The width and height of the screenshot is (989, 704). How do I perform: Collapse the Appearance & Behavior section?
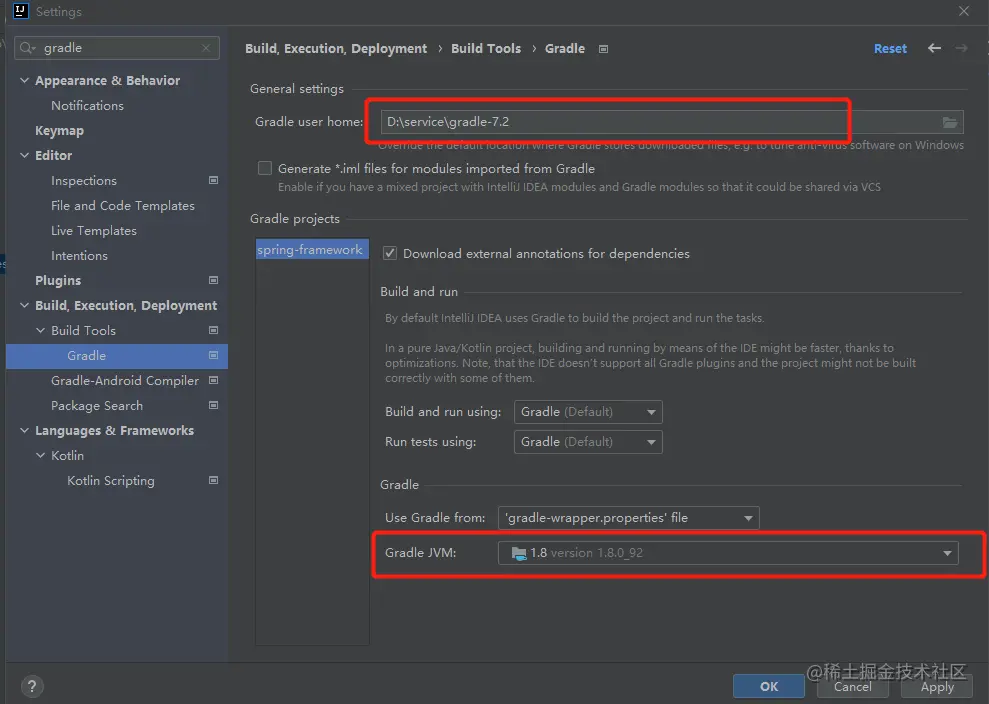[25, 80]
